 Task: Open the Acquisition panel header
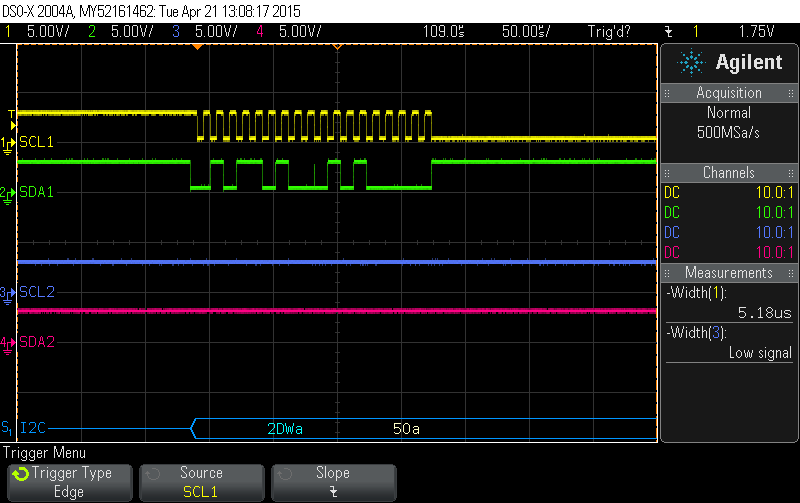(x=729, y=93)
